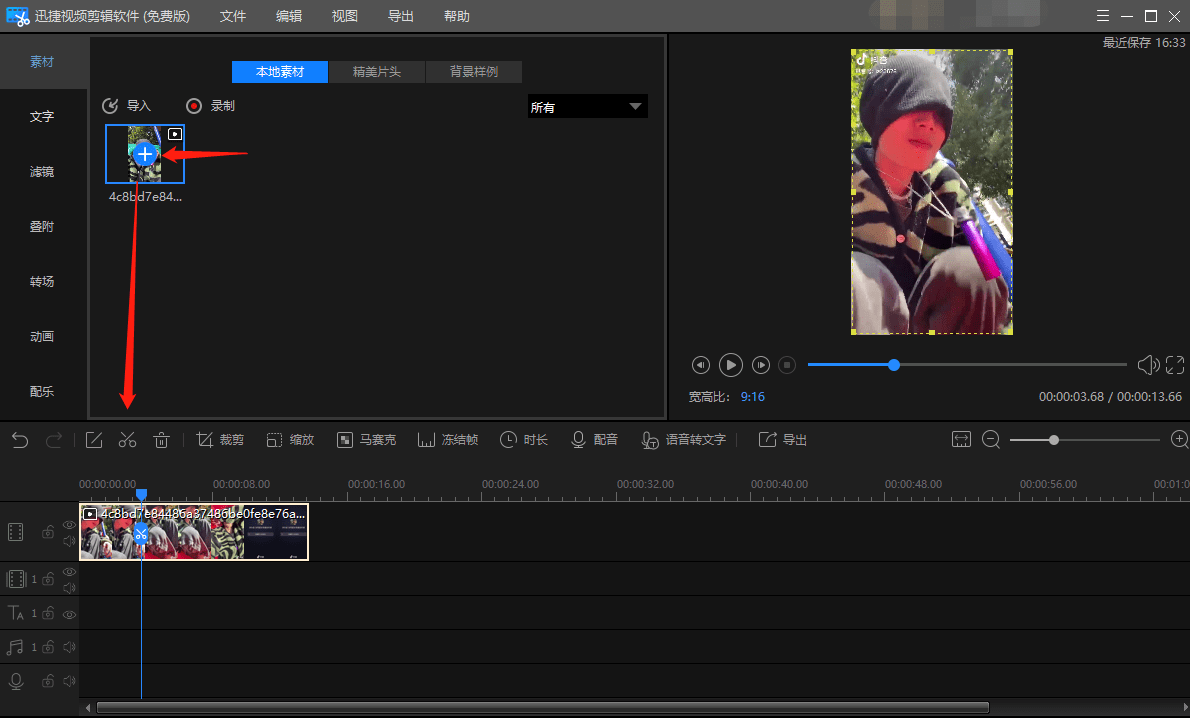This screenshot has width=1190, height=718.
Task: Click the 录制 record button
Action: 210,105
